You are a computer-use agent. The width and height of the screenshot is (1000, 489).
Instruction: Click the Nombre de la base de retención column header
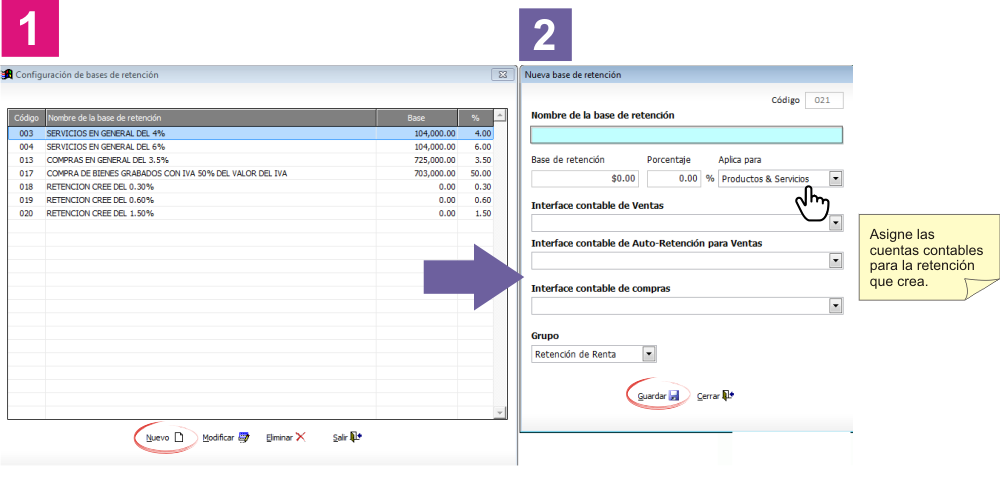211,118
